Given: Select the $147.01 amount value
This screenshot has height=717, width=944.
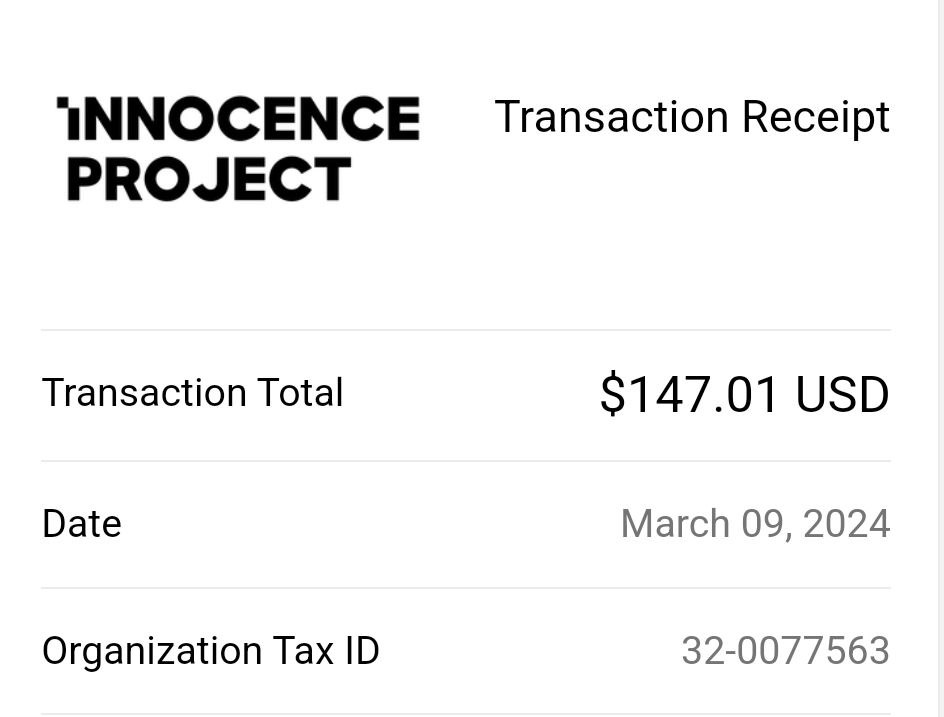Looking at the screenshot, I should (x=689, y=394).
